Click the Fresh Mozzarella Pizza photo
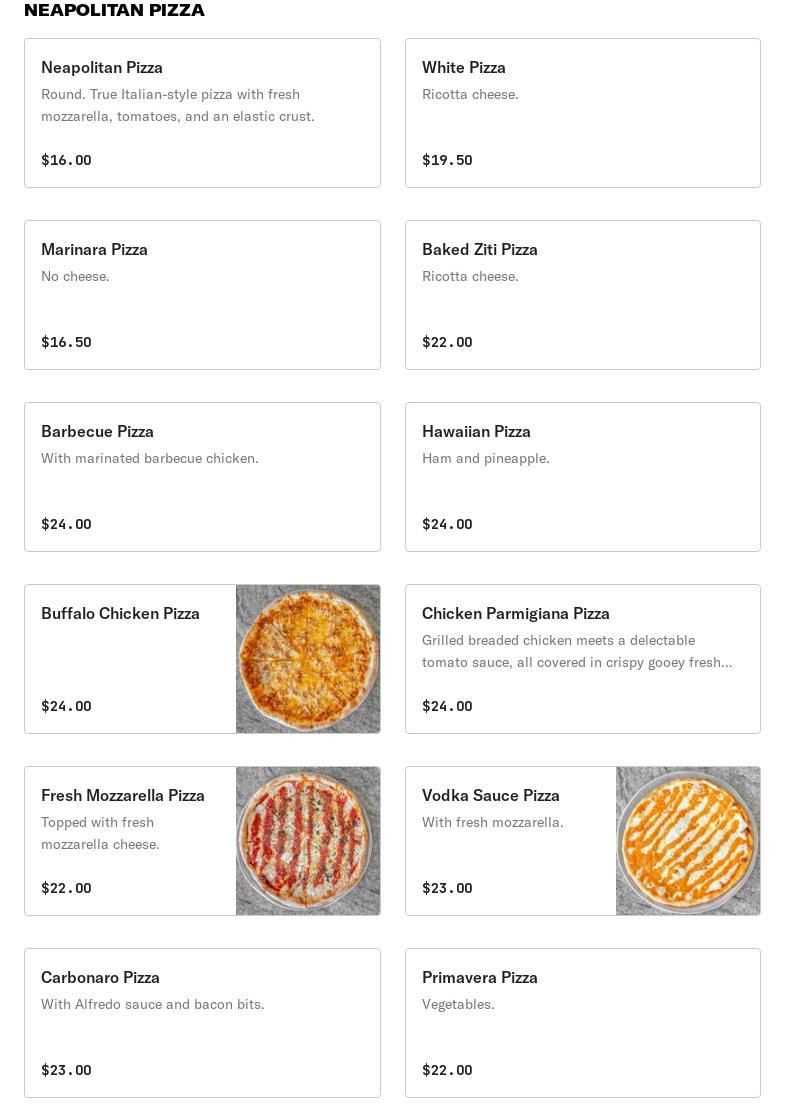This screenshot has height=1119, width=785. click(308, 841)
